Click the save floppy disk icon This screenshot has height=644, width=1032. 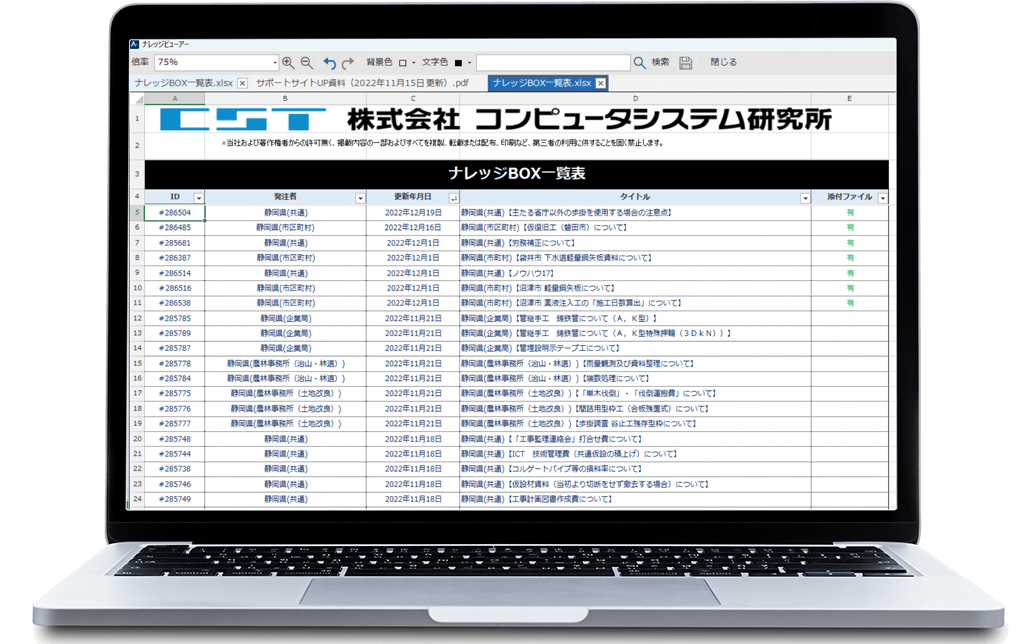pyautogui.click(x=685, y=62)
